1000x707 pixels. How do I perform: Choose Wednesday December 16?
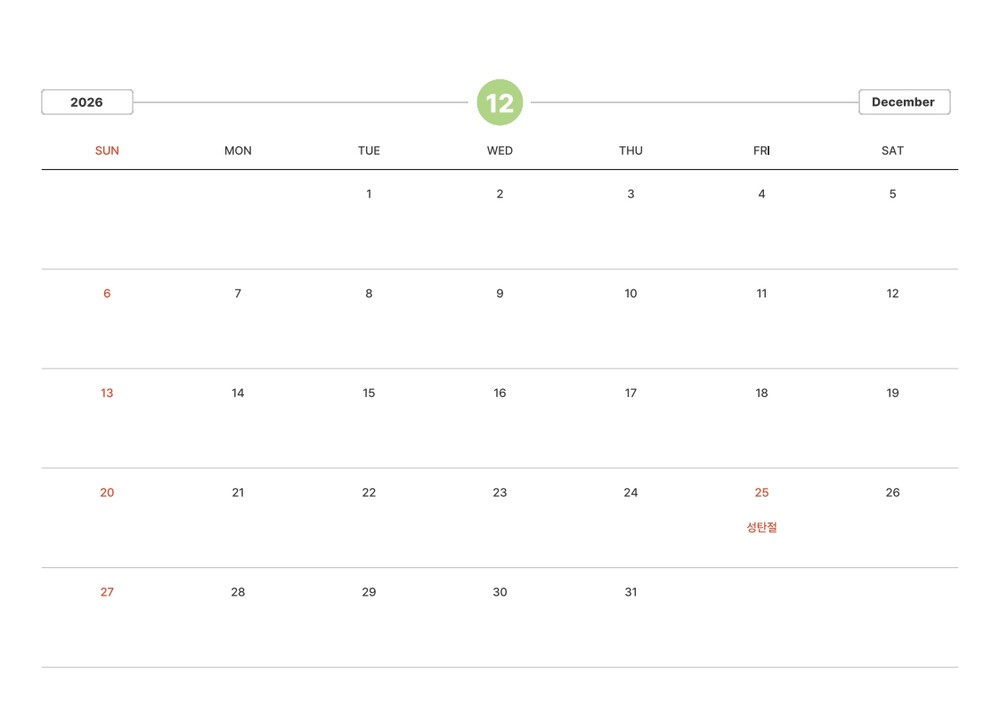(500, 393)
